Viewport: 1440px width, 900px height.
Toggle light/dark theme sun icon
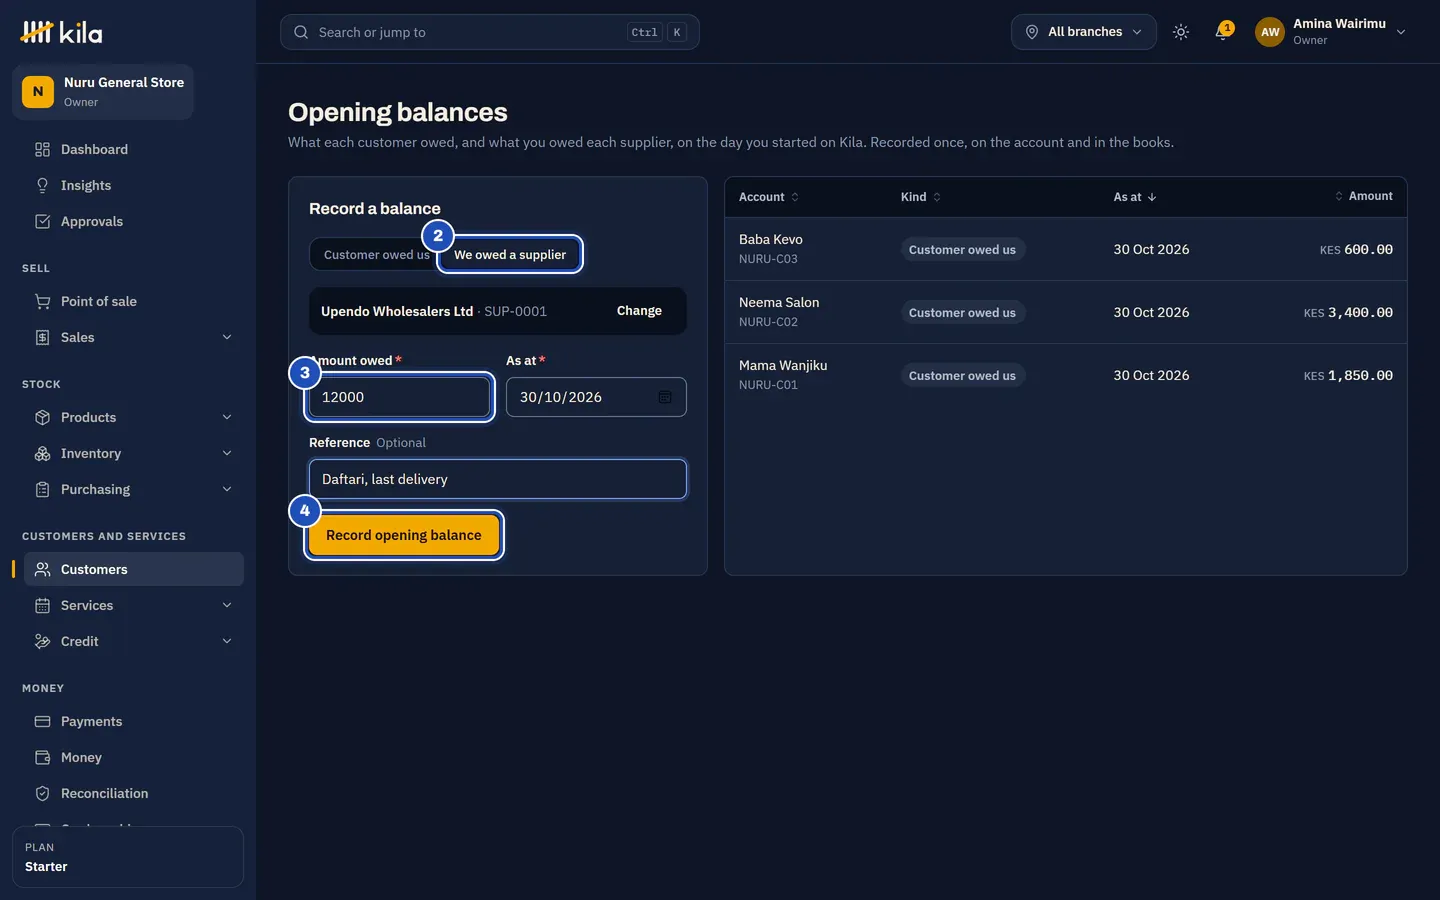point(1181,32)
